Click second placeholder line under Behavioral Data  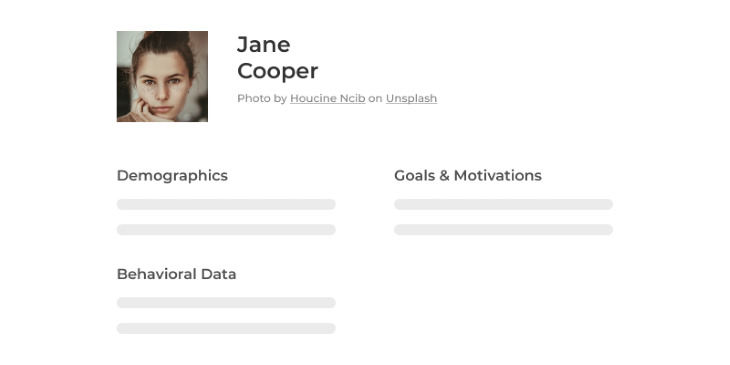pyautogui.click(x=226, y=328)
